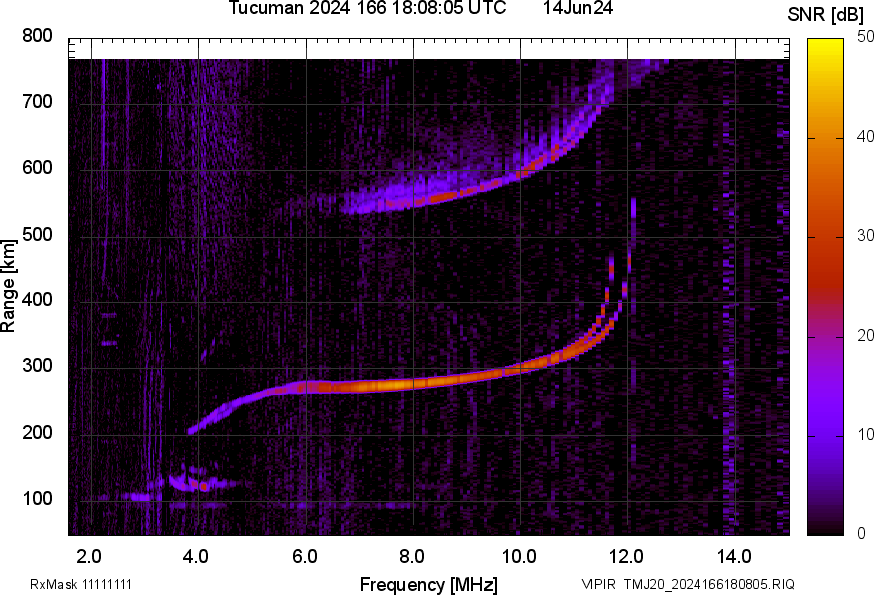This screenshot has height=595, width=874.
Task: Click the 'SNR [dB]' colorbar title
Action: pyautogui.click(x=826, y=15)
